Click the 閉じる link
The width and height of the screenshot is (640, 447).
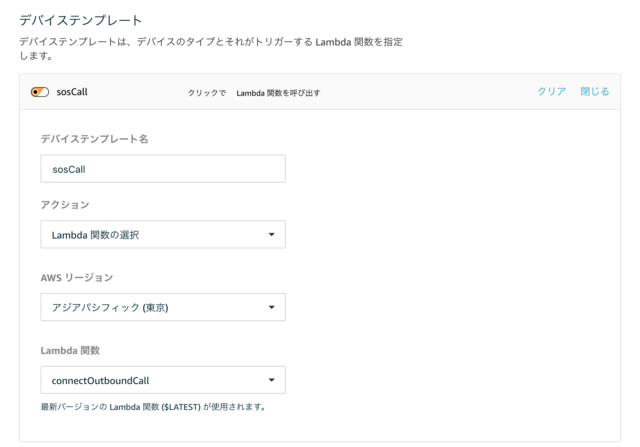595,91
